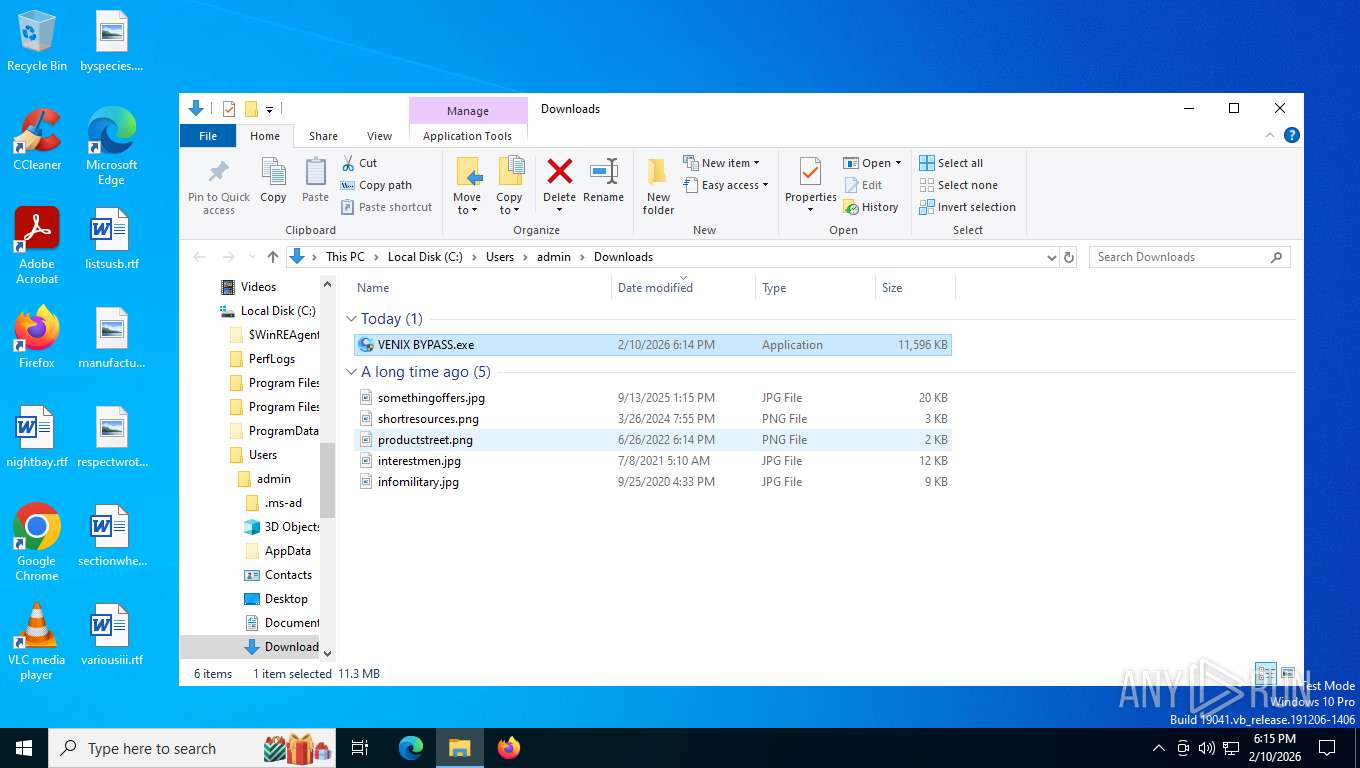Click the navigation pane scrollbar down arrow
Screen dimensions: 1360x768
[328, 652]
